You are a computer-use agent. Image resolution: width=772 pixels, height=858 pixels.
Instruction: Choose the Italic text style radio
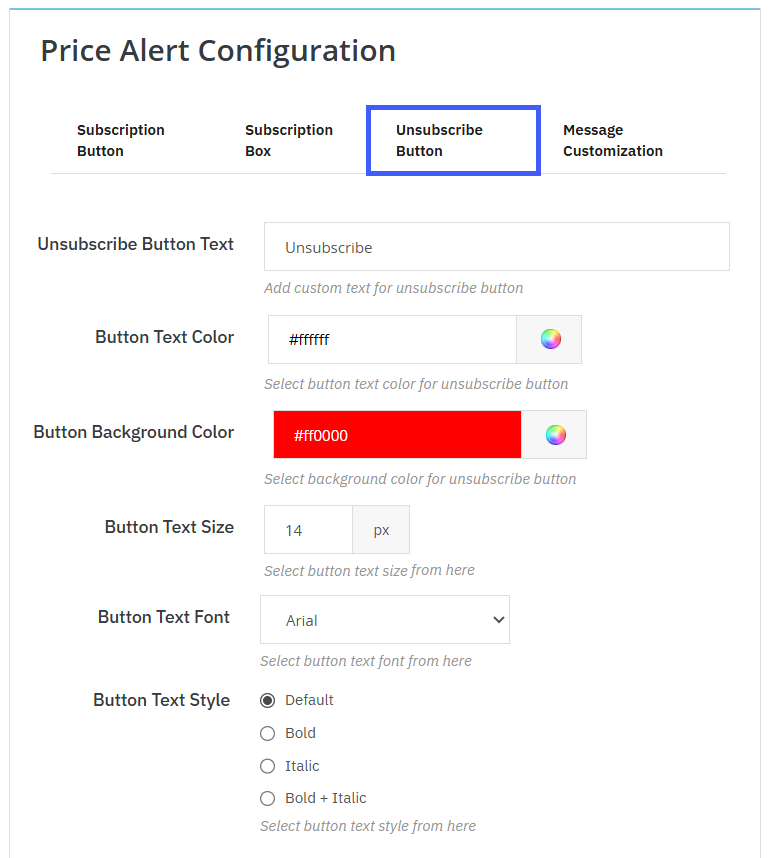pyautogui.click(x=267, y=766)
